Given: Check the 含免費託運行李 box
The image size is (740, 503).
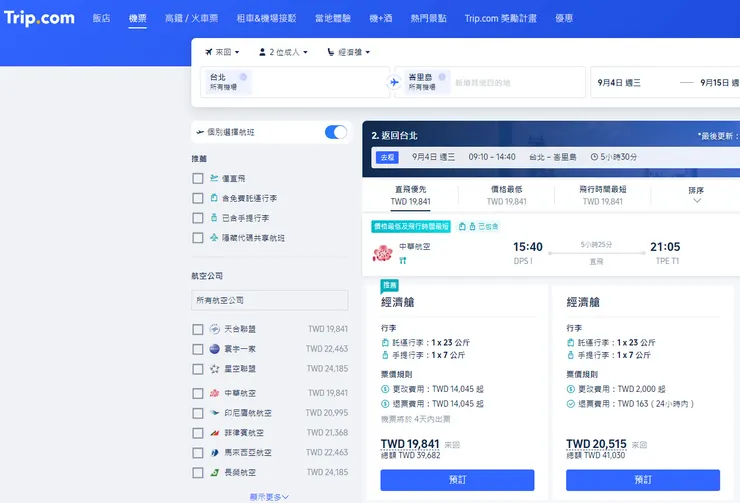Looking at the screenshot, I should [198, 198].
